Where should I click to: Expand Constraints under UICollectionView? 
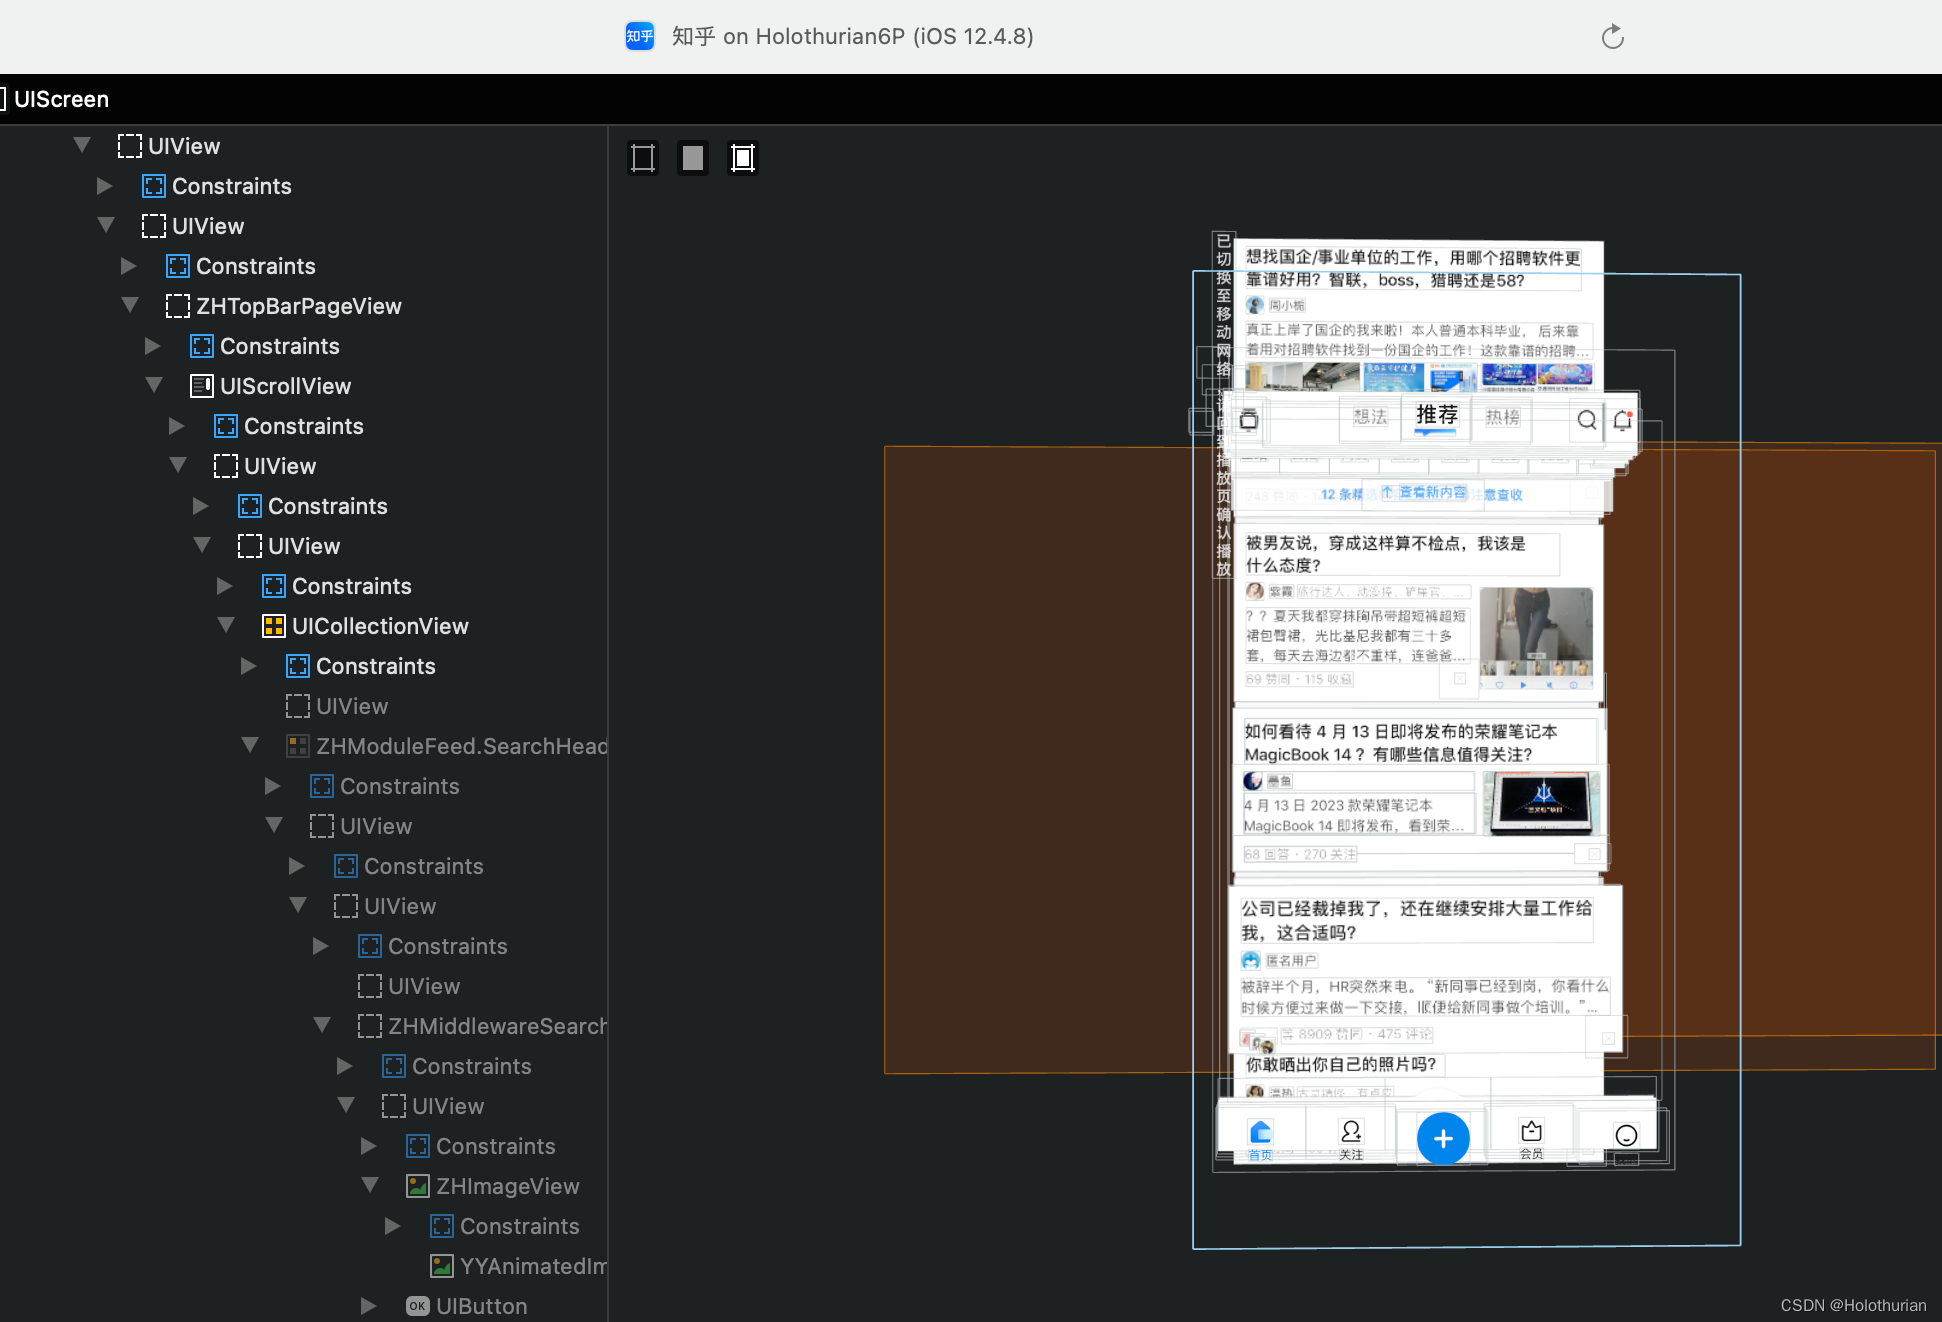pyautogui.click(x=249, y=666)
